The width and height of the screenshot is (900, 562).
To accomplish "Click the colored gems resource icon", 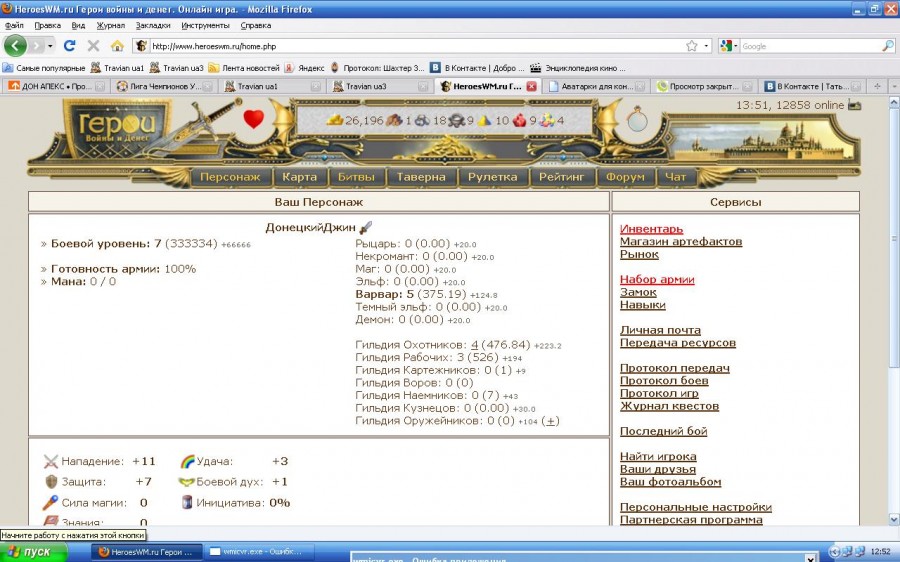I will tap(546, 120).
